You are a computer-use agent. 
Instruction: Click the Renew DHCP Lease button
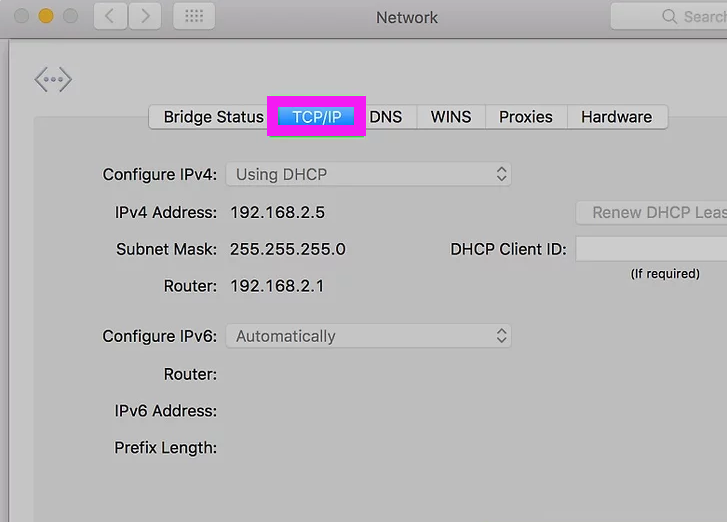(x=651, y=213)
